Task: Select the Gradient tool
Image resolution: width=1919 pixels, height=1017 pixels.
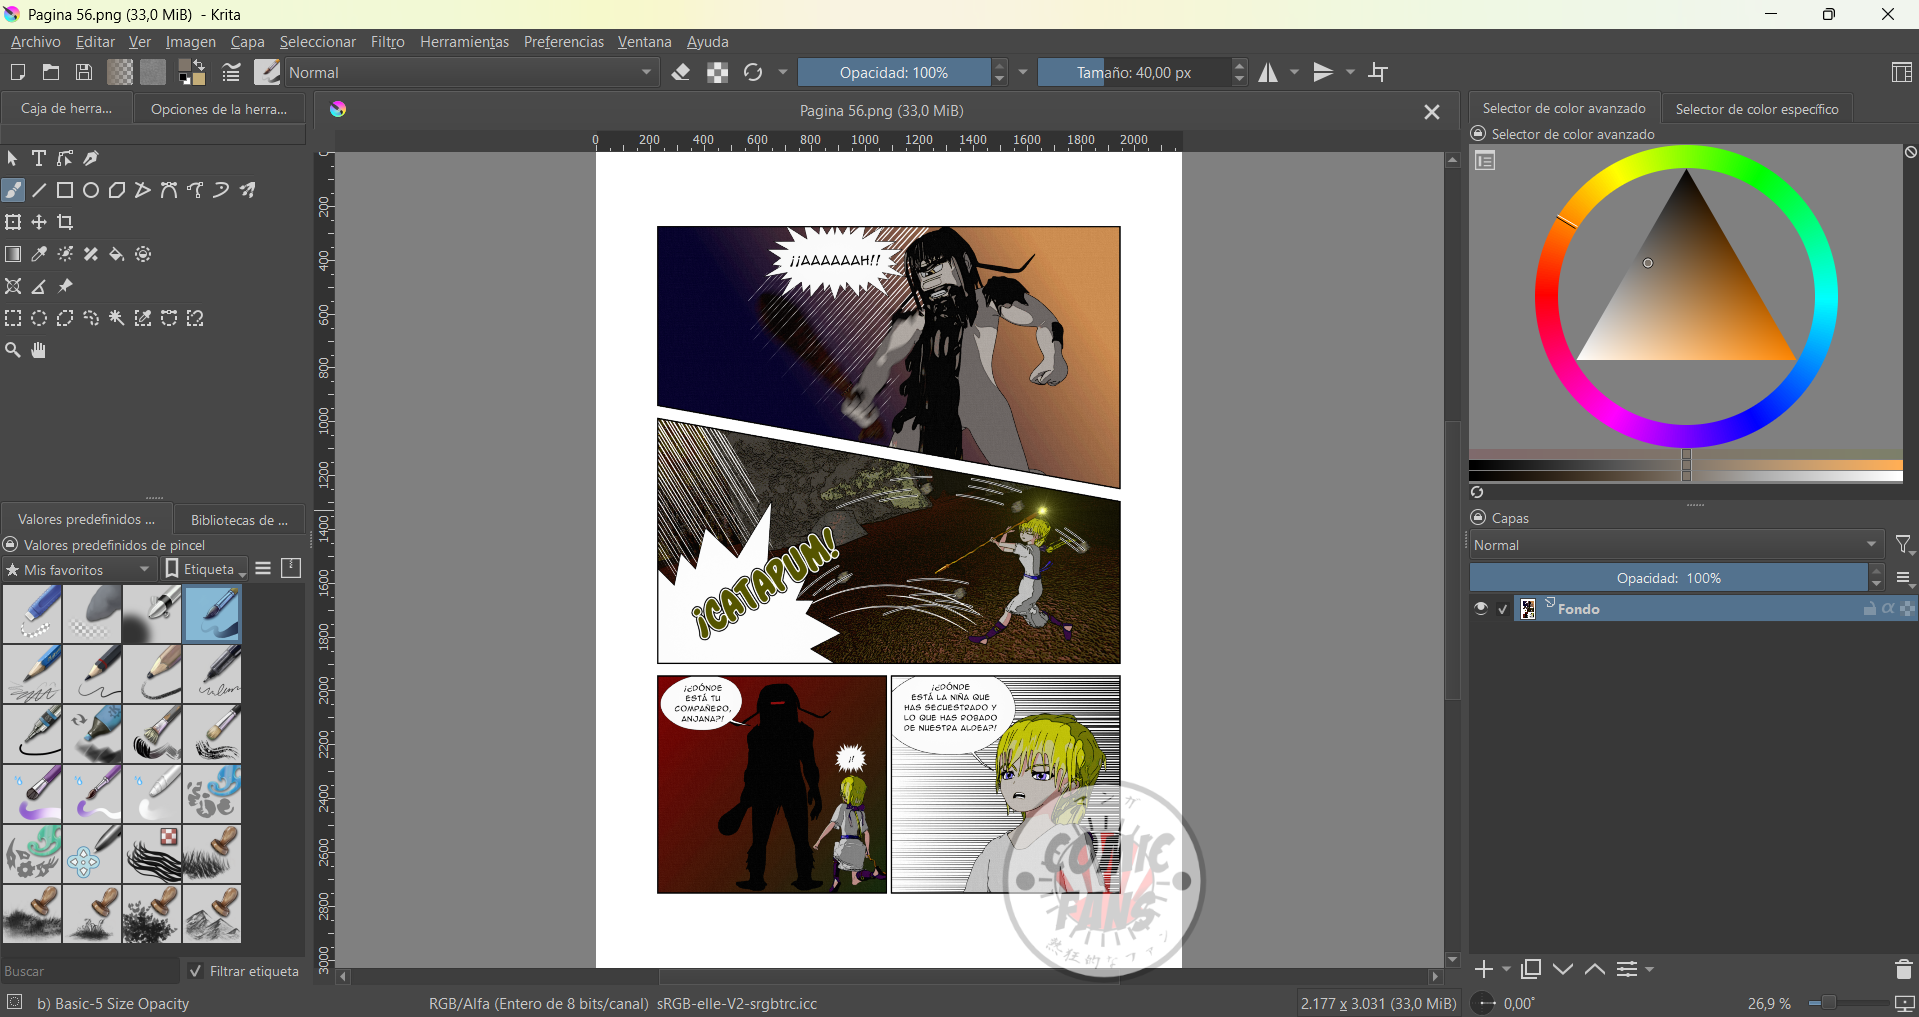Action: pos(13,255)
